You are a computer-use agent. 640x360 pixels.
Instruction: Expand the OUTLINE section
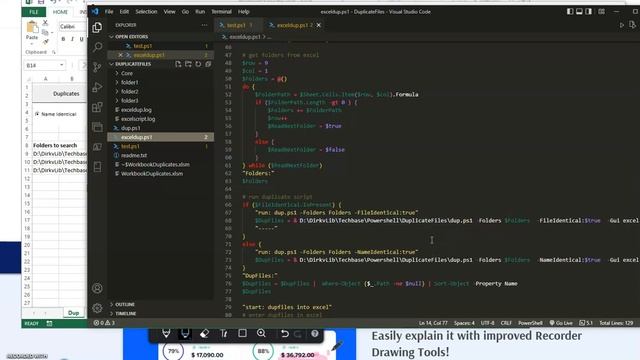pos(111,304)
